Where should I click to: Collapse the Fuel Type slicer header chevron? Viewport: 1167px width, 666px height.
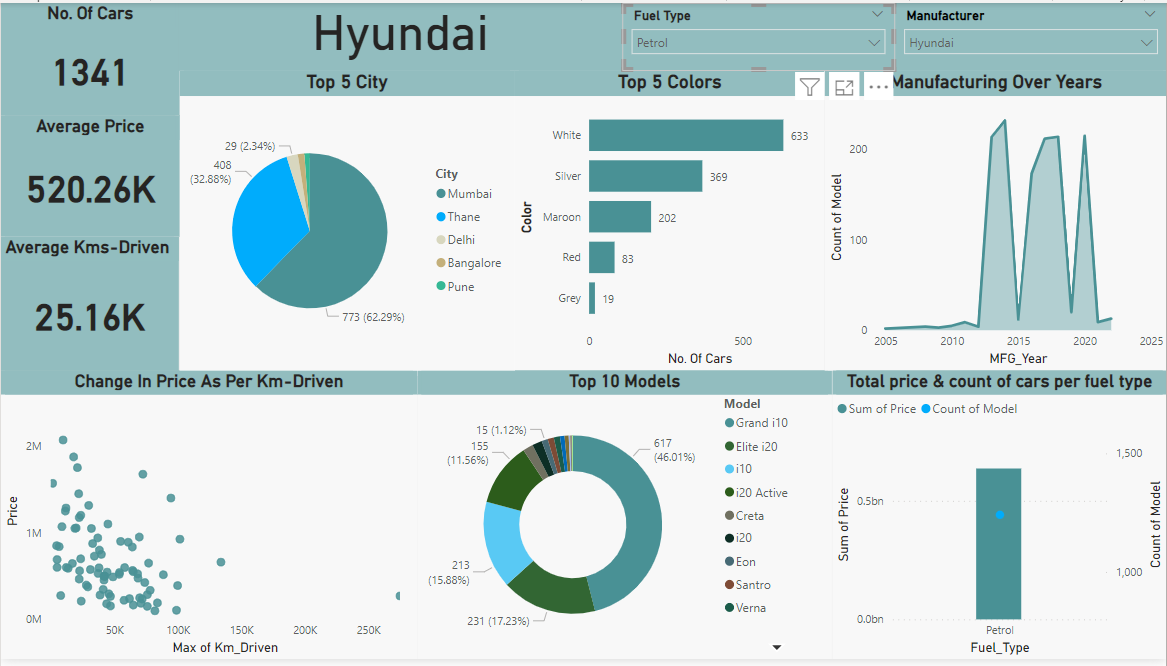tap(878, 14)
